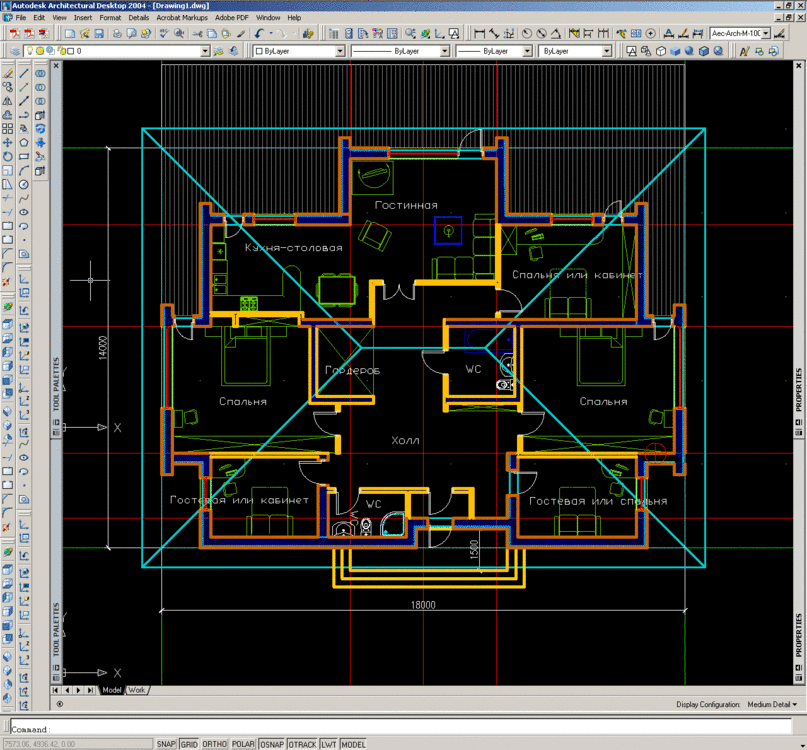Click the Undo icon on the Standard toolbar

257,35
